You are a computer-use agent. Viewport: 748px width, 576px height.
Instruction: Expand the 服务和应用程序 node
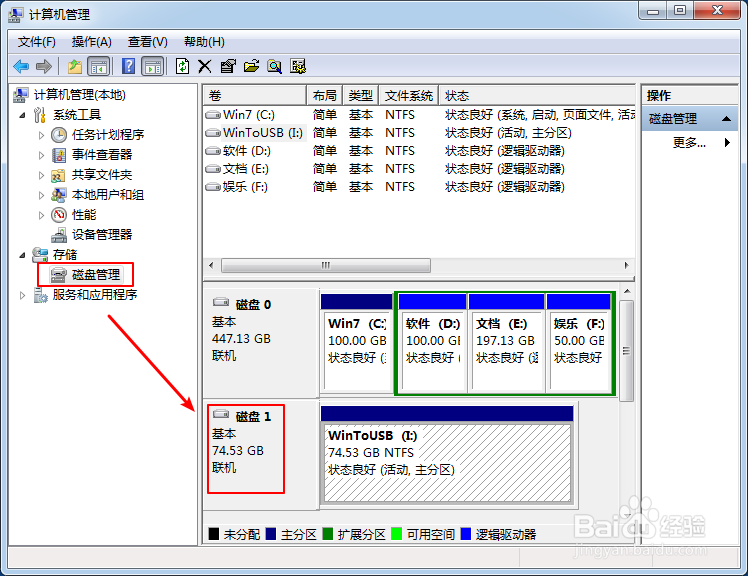pyautogui.click(x=22, y=295)
